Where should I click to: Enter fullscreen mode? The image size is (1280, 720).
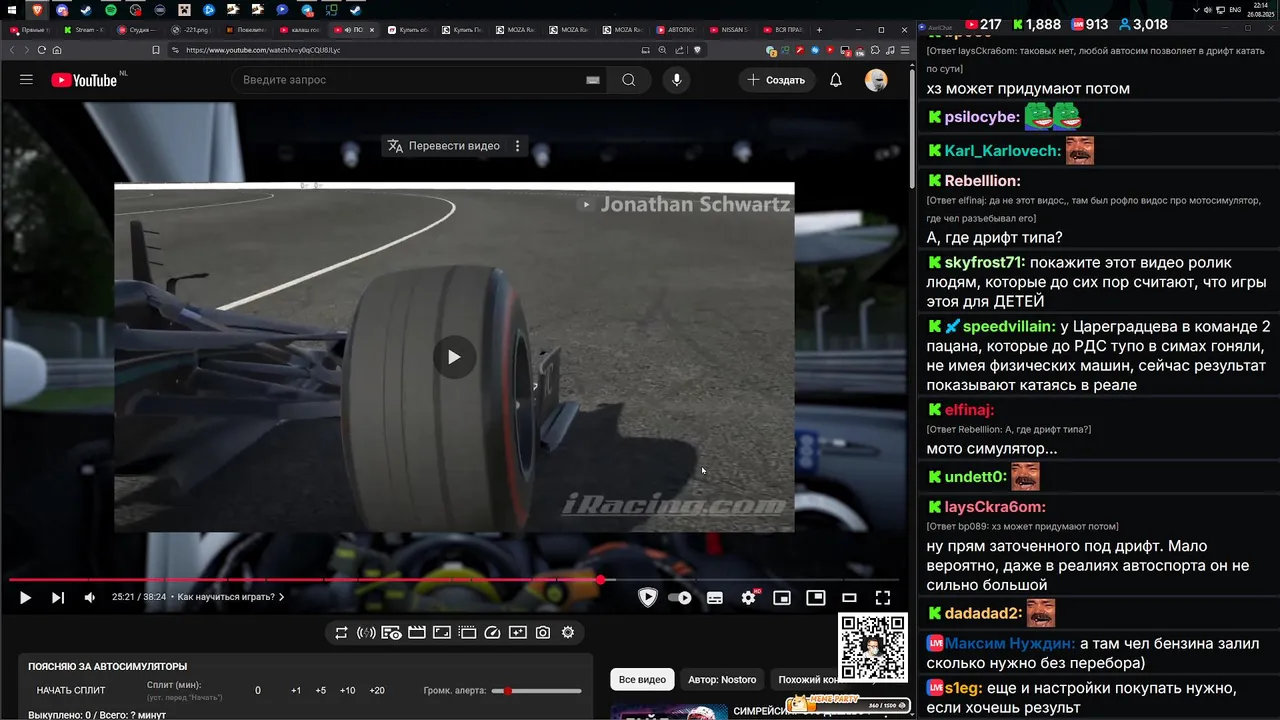(883, 598)
